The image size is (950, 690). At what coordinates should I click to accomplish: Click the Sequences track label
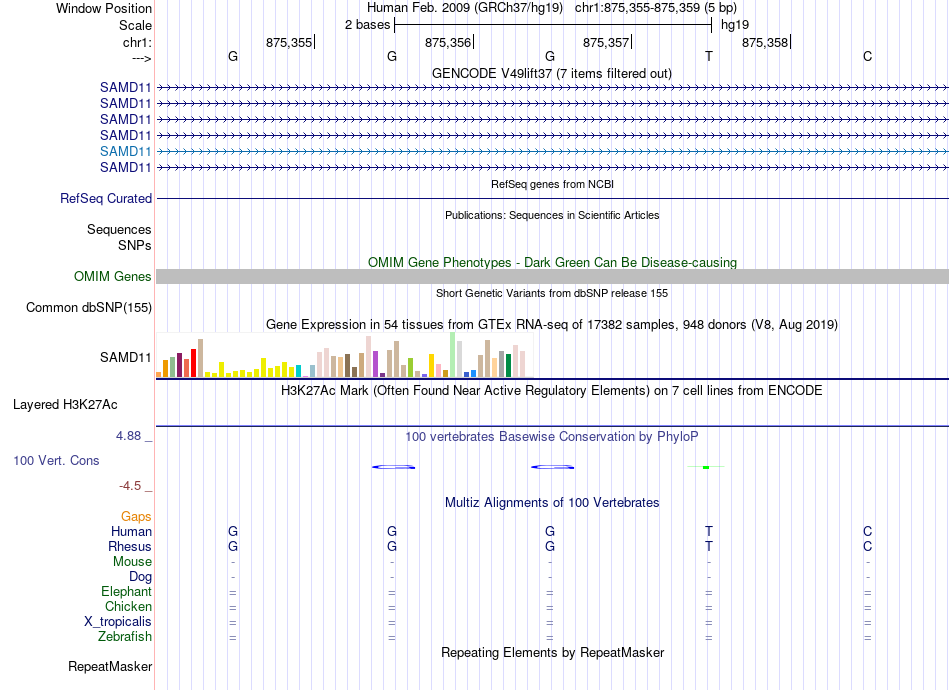[119, 230]
